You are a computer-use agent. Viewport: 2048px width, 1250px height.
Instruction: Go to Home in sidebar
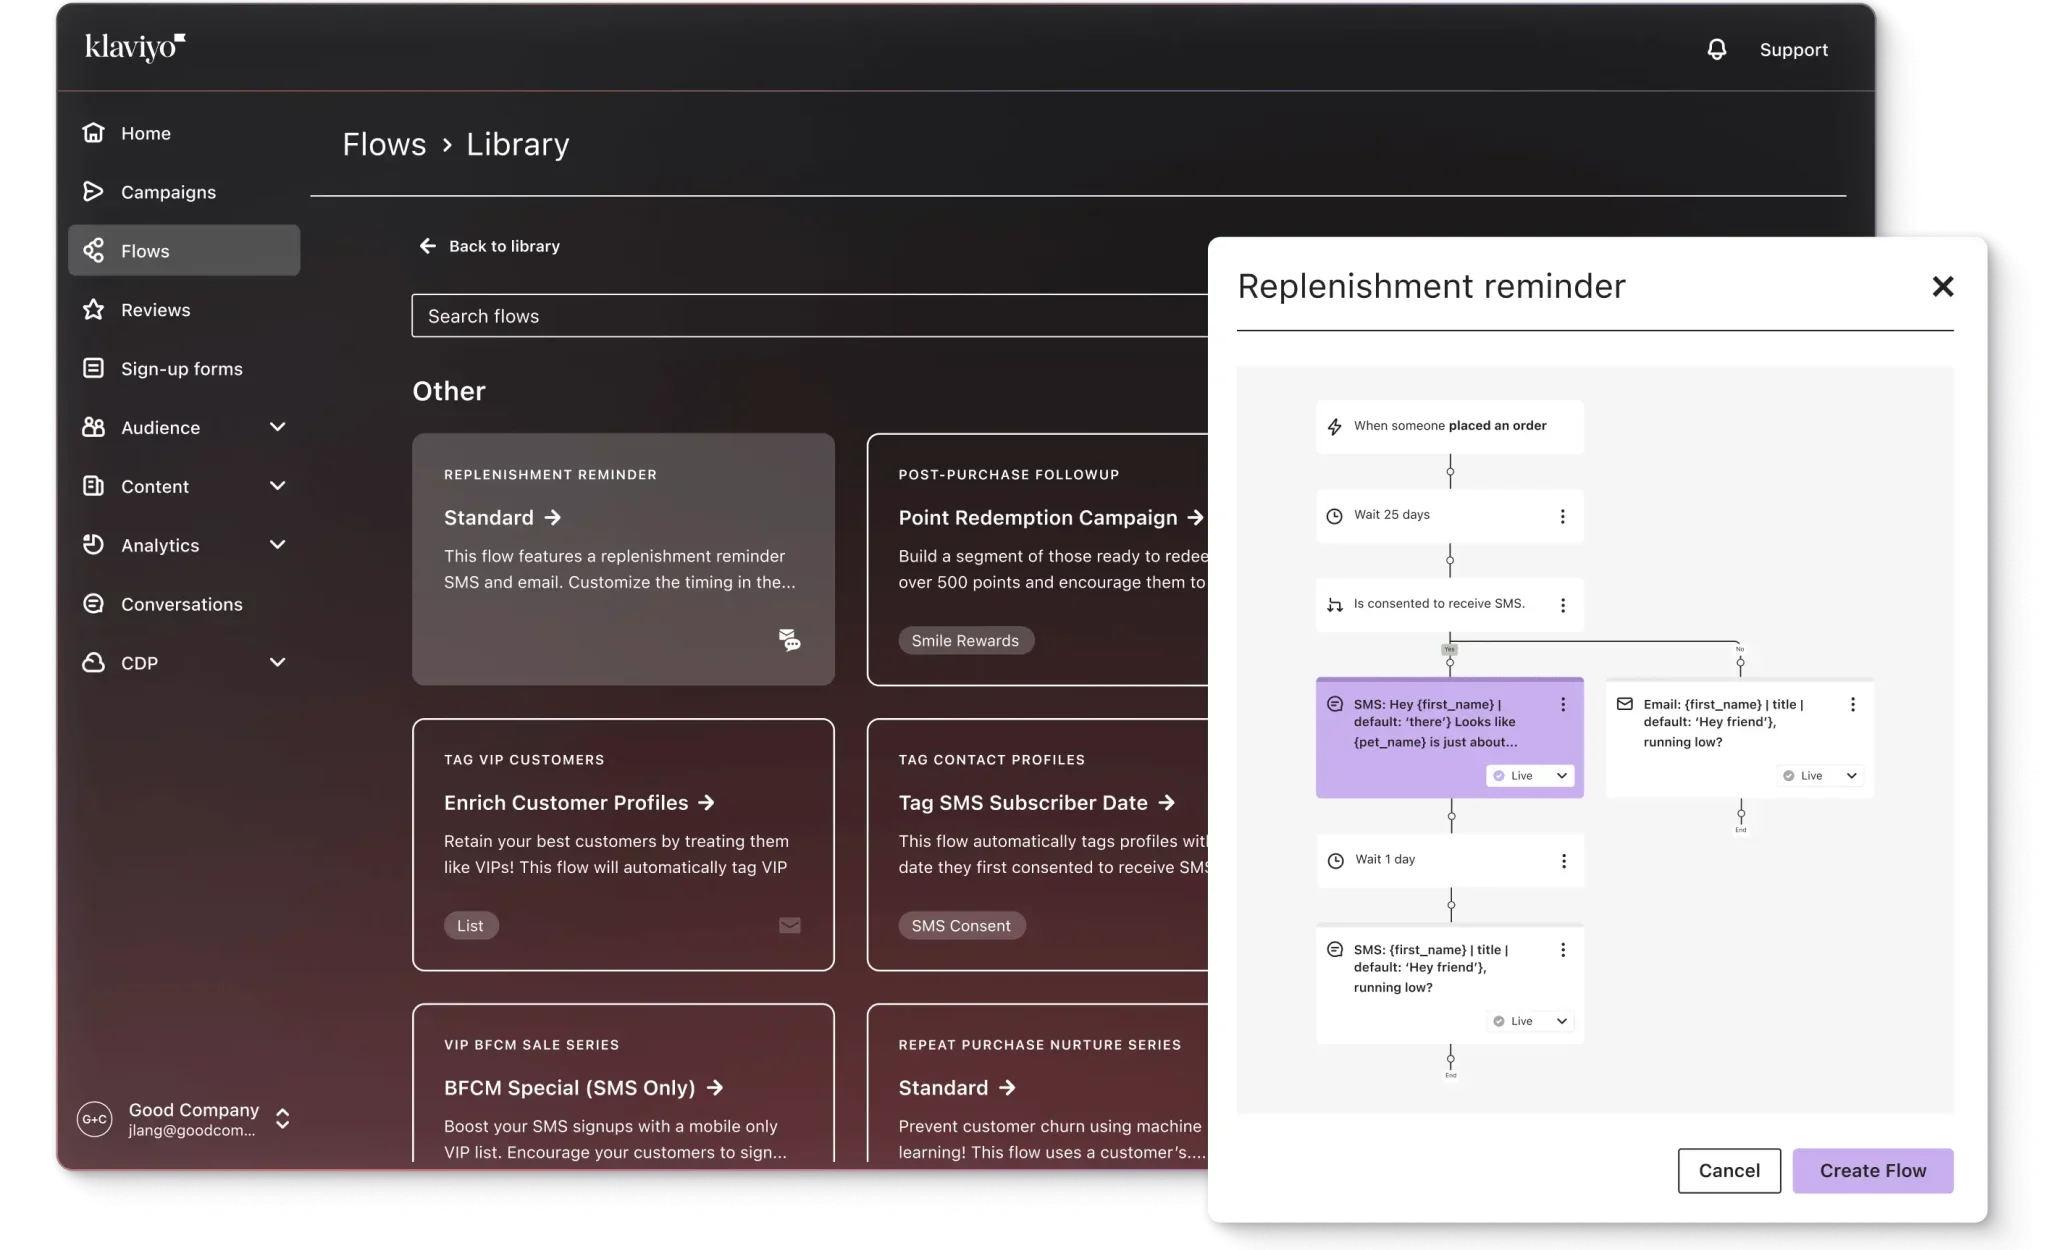click(184, 133)
